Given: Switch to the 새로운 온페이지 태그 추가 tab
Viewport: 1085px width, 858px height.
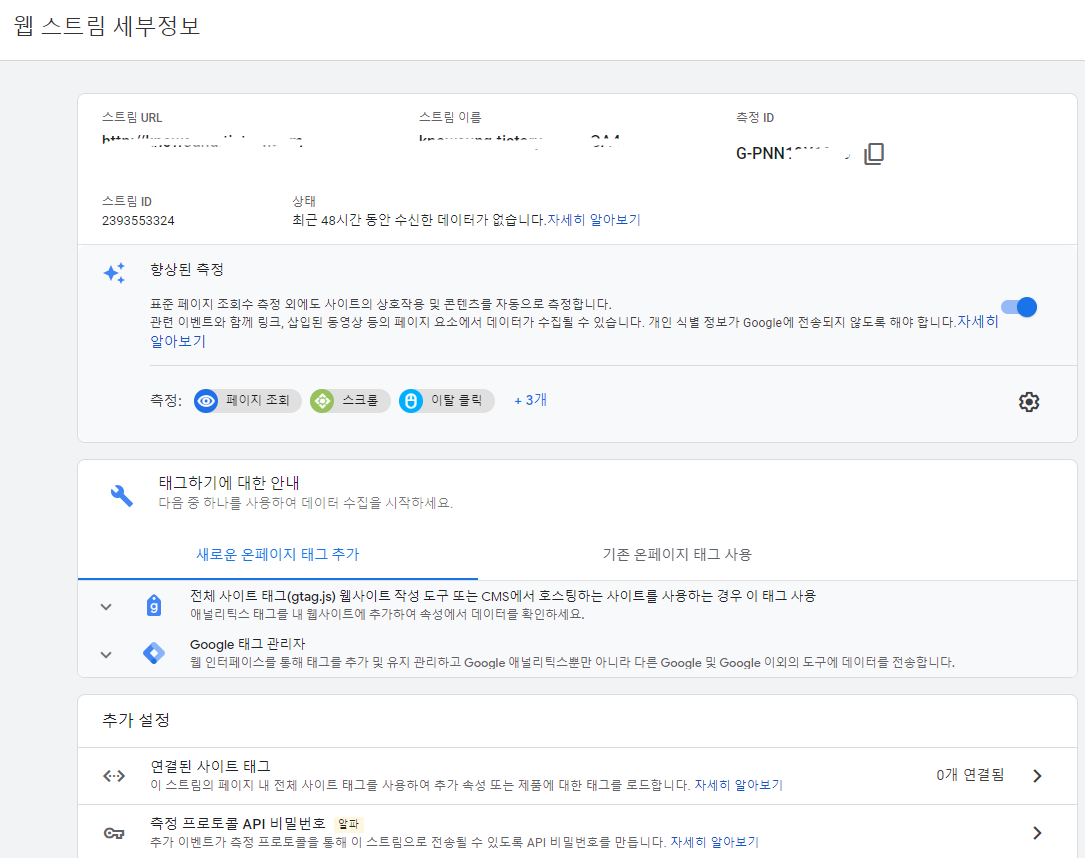Looking at the screenshot, I should tap(277, 554).
